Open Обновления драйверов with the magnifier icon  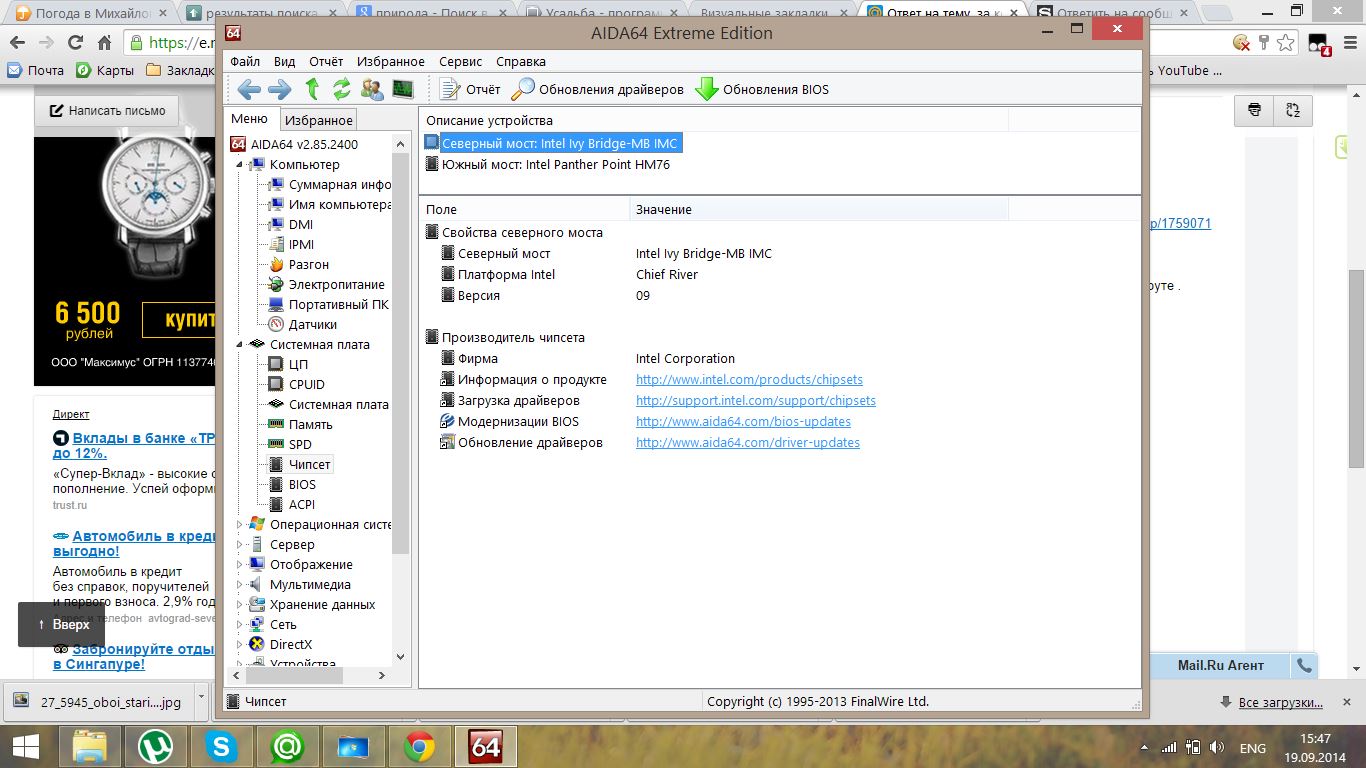(597, 90)
